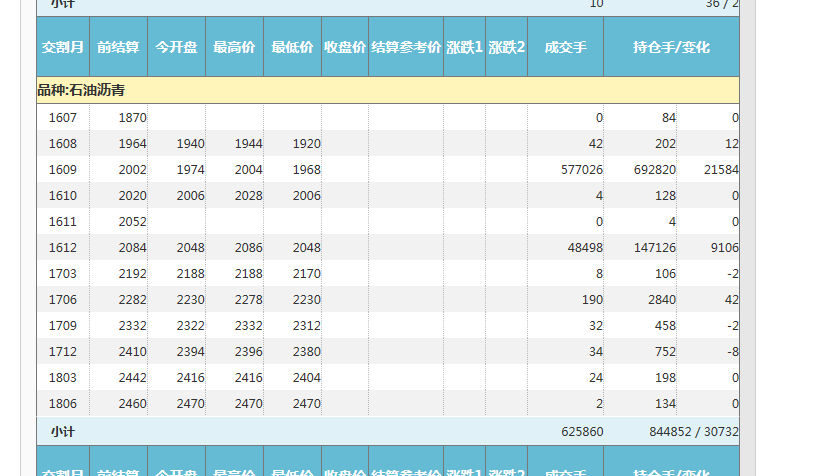Viewport: 822px width, 476px height.
Task: Click the 最低价 column header
Action: 292,47
